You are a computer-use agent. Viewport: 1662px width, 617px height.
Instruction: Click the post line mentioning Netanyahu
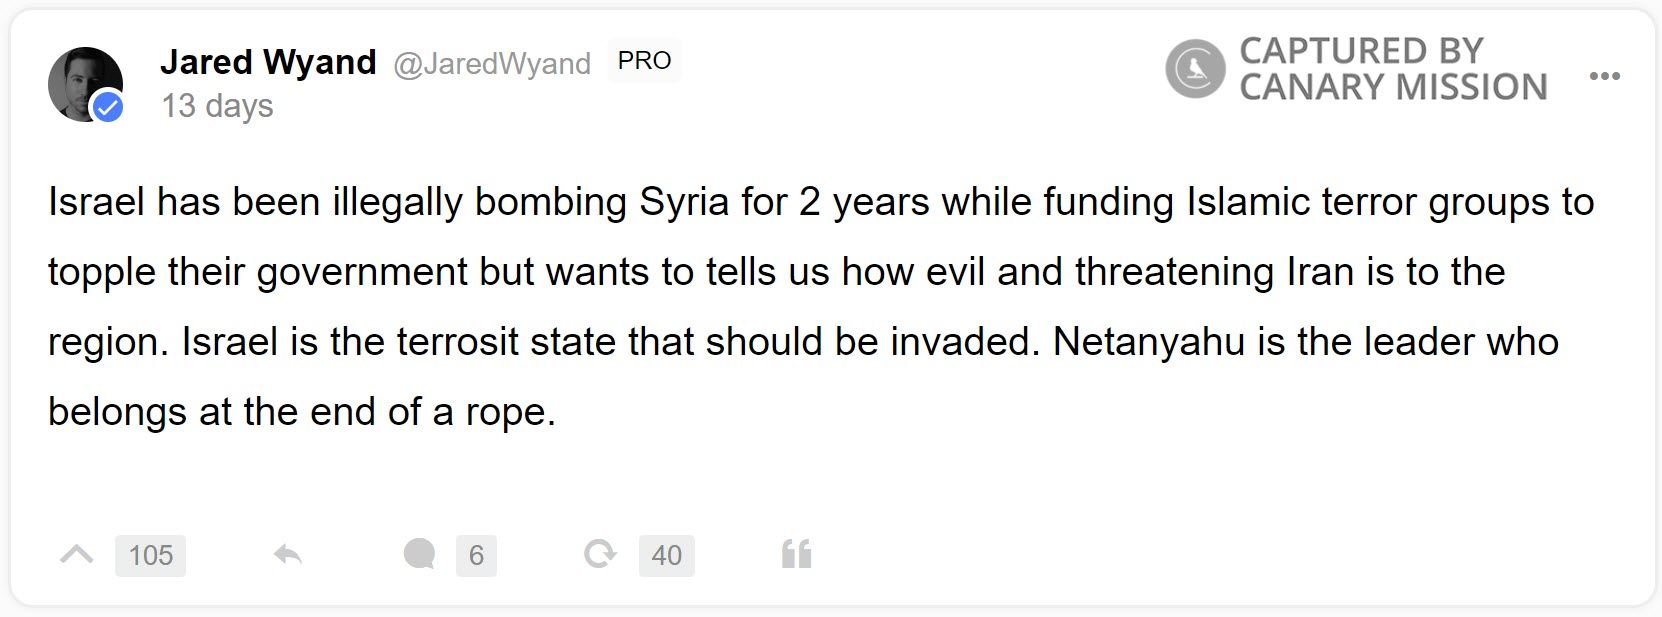803,342
